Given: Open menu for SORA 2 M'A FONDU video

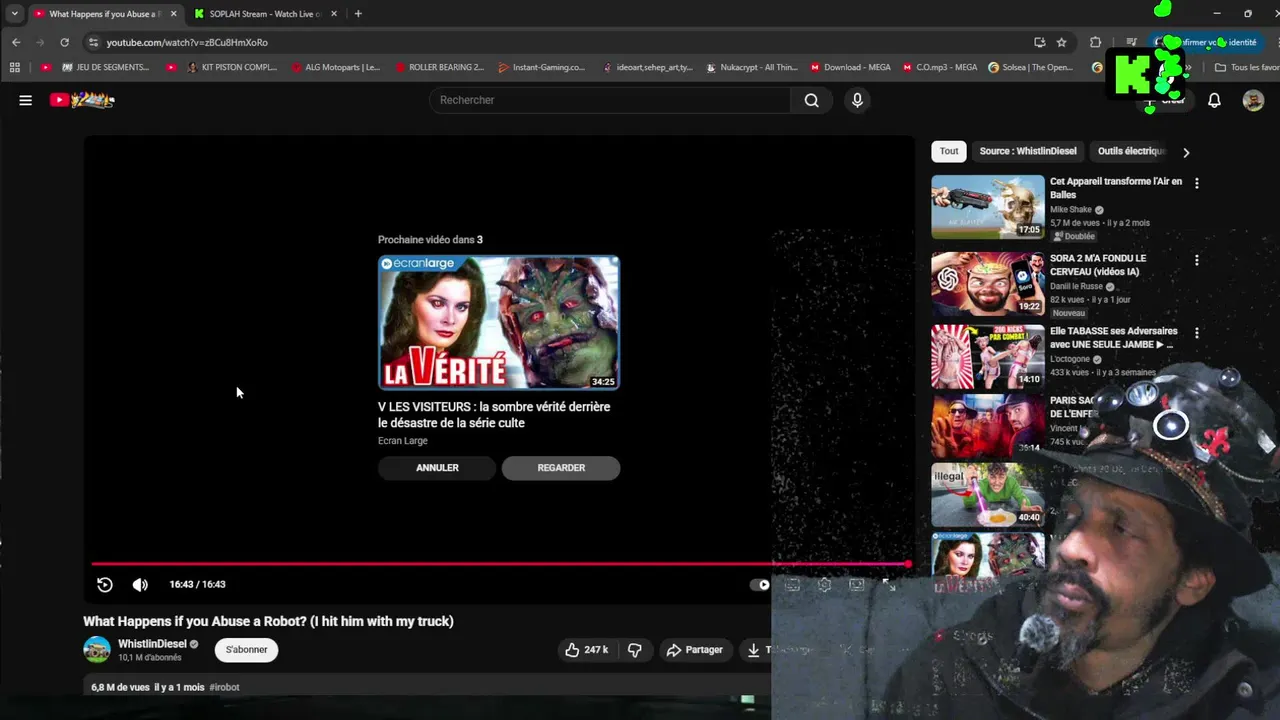Looking at the screenshot, I should pos(1196,260).
